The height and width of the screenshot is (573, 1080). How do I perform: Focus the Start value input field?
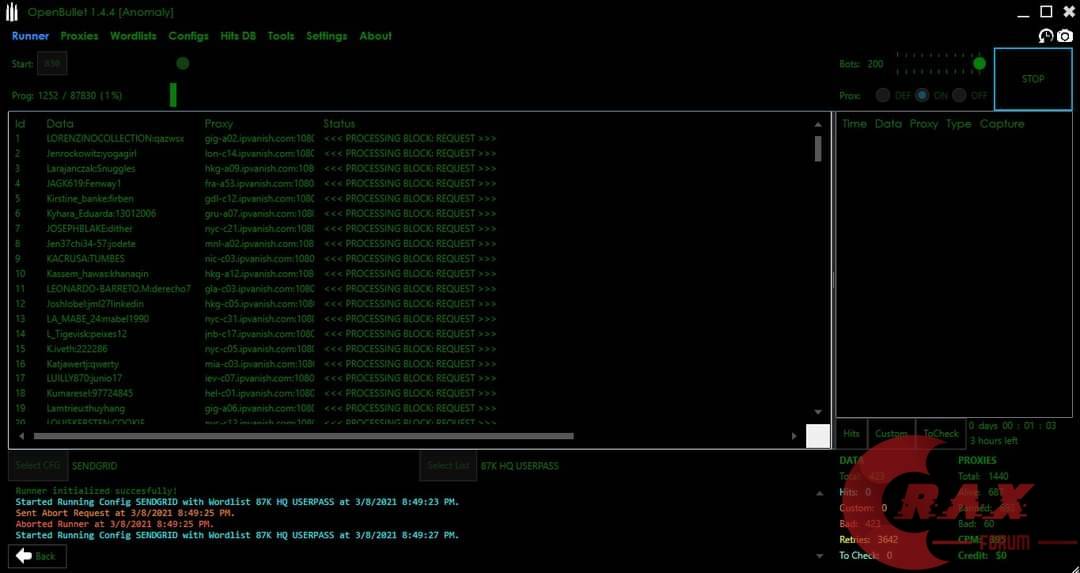tap(52, 64)
